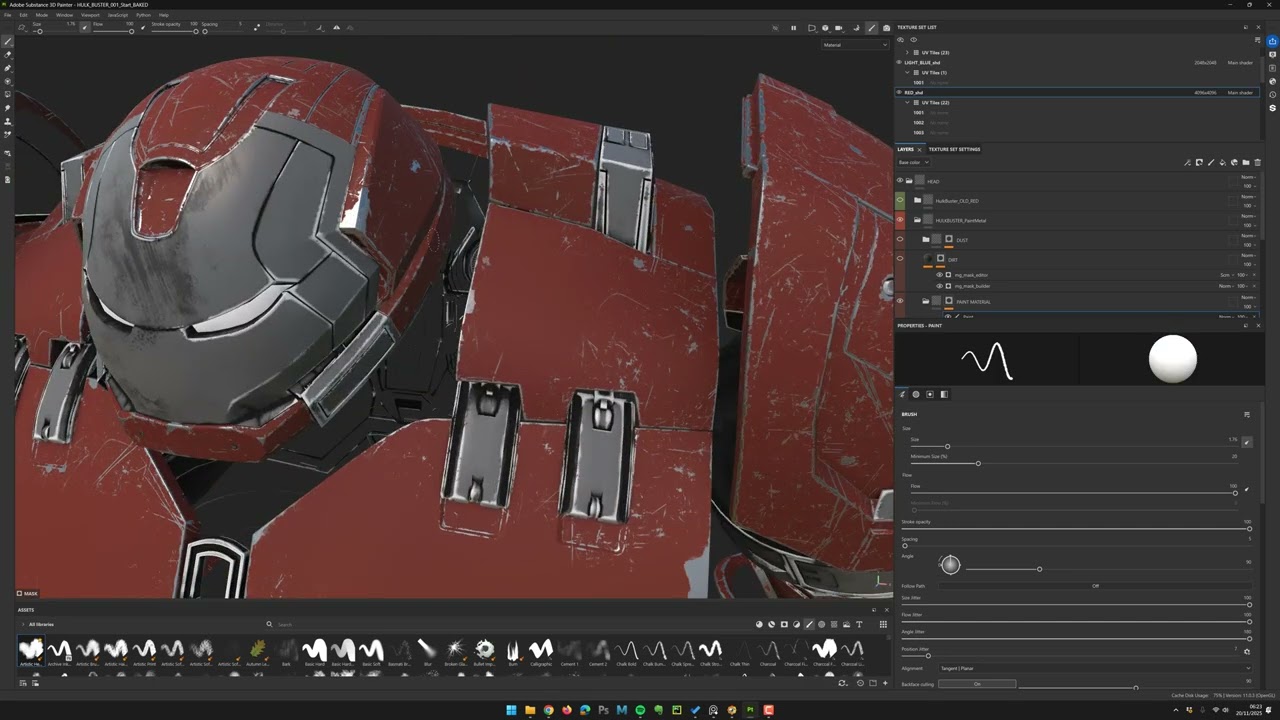Click the pause engine icon in viewport toolbar
Screen dimensions: 1280x720
pos(794,28)
